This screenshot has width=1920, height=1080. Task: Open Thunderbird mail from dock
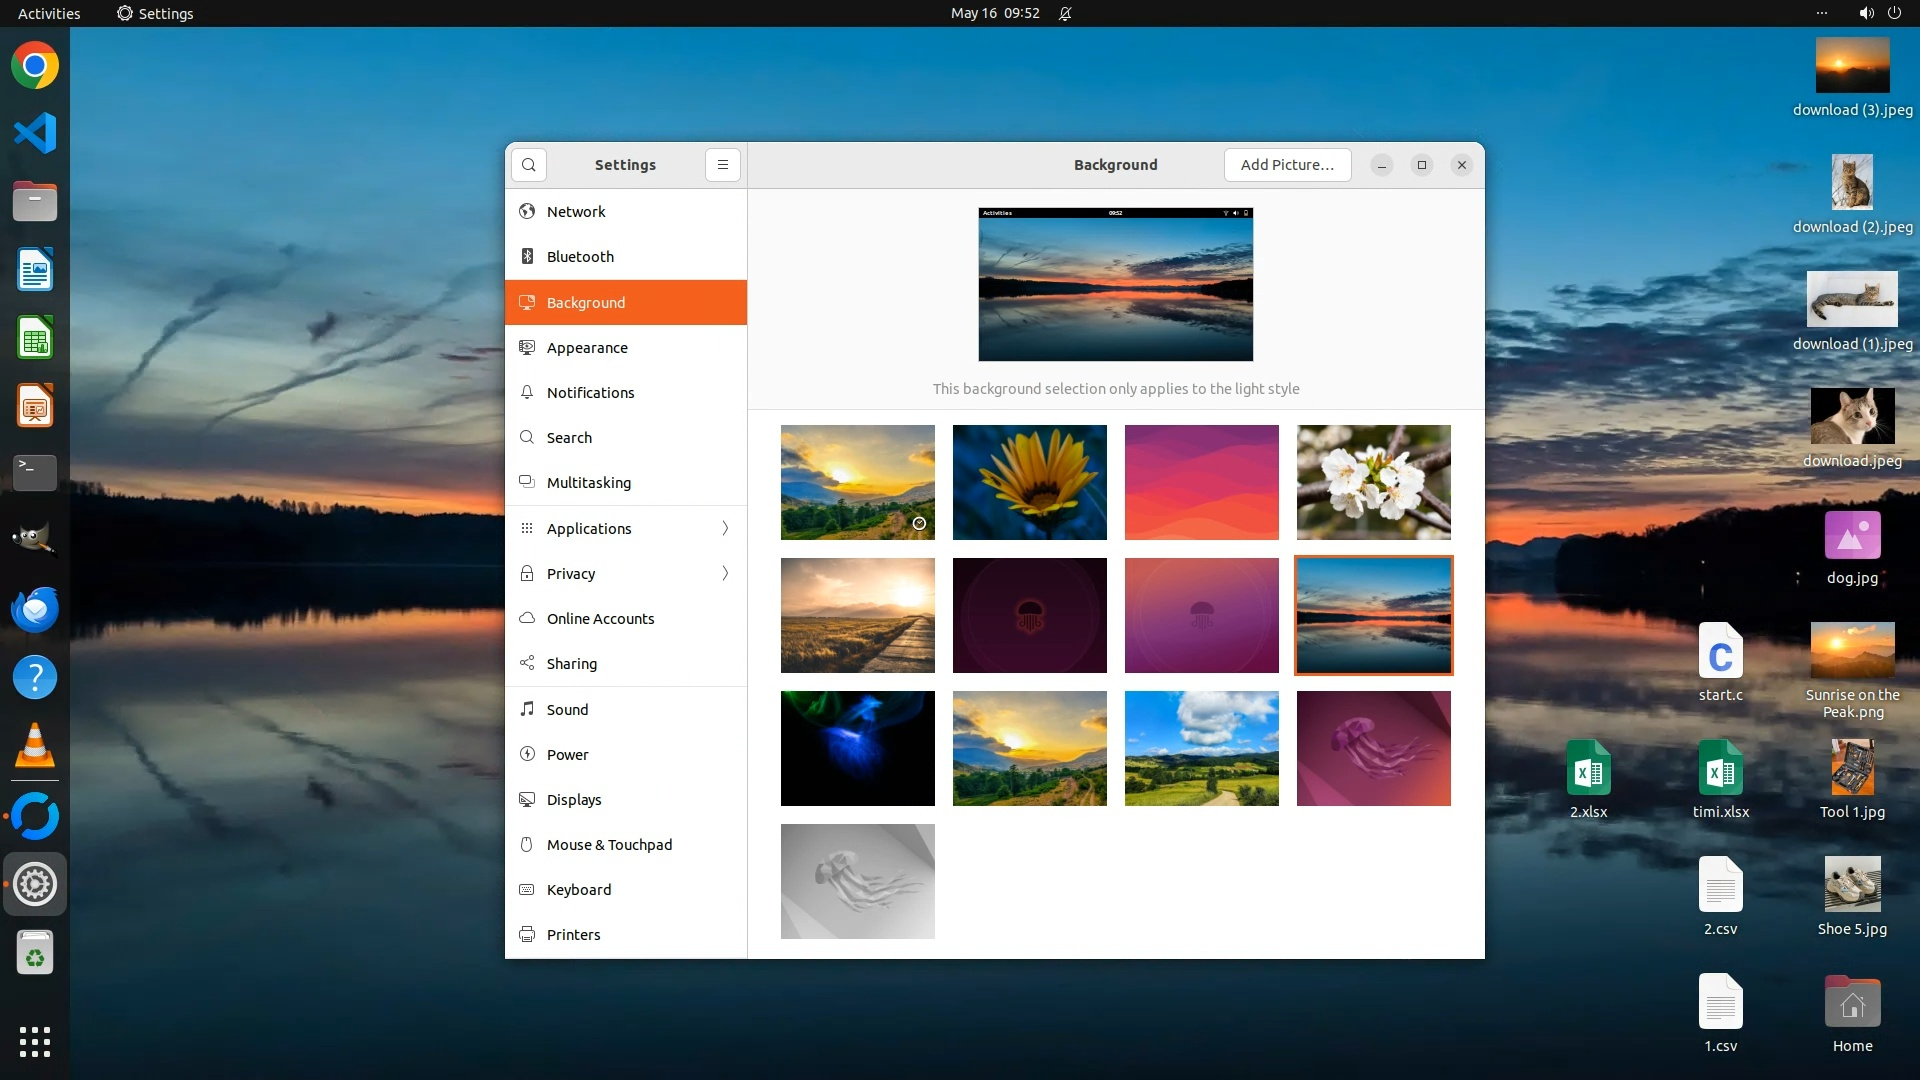click(35, 610)
